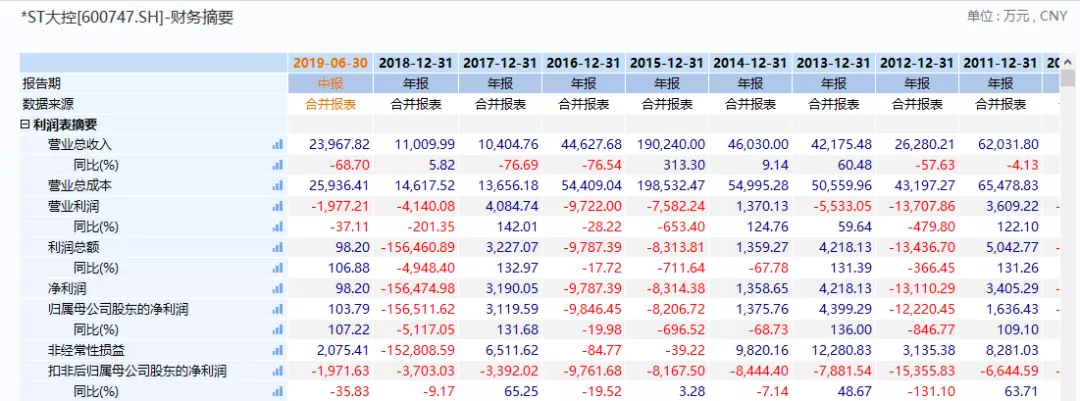The image size is (1080, 401).
Task: Select the 2015-12-31 column header
Action: [667, 63]
